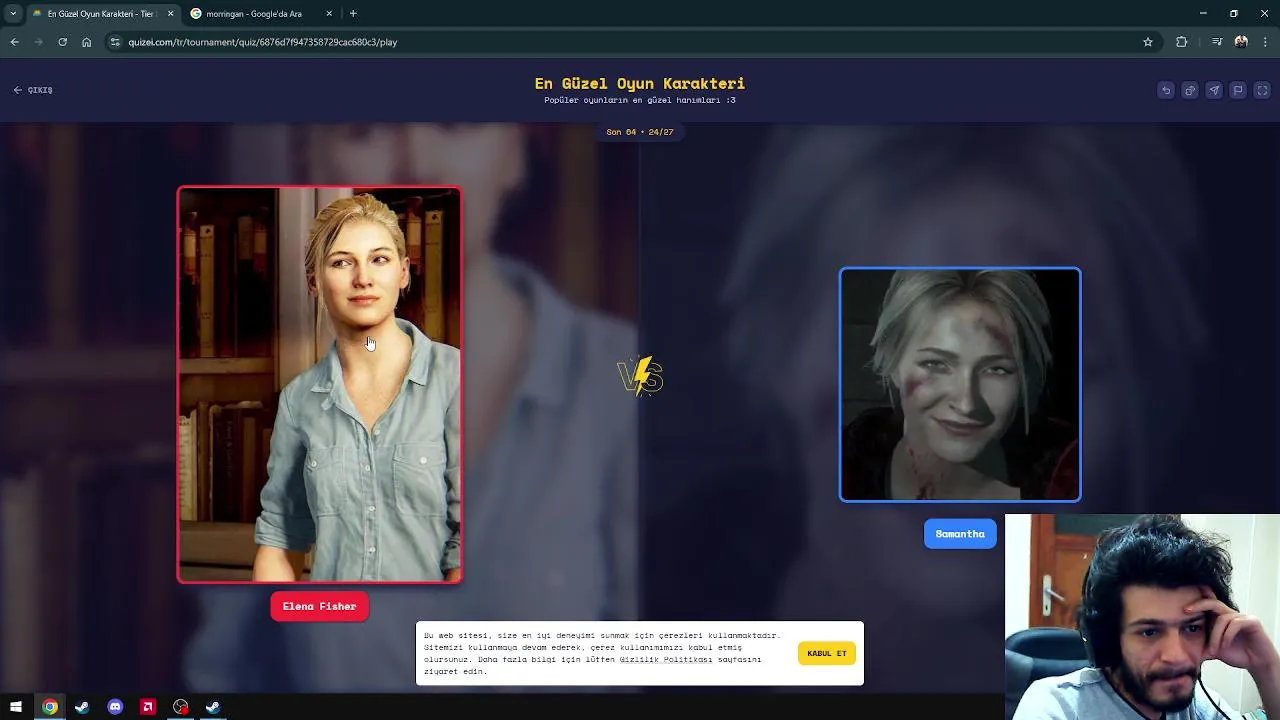This screenshot has height=720, width=1280.
Task: Click the cookie notice text about çerezleri
Action: pos(601,653)
